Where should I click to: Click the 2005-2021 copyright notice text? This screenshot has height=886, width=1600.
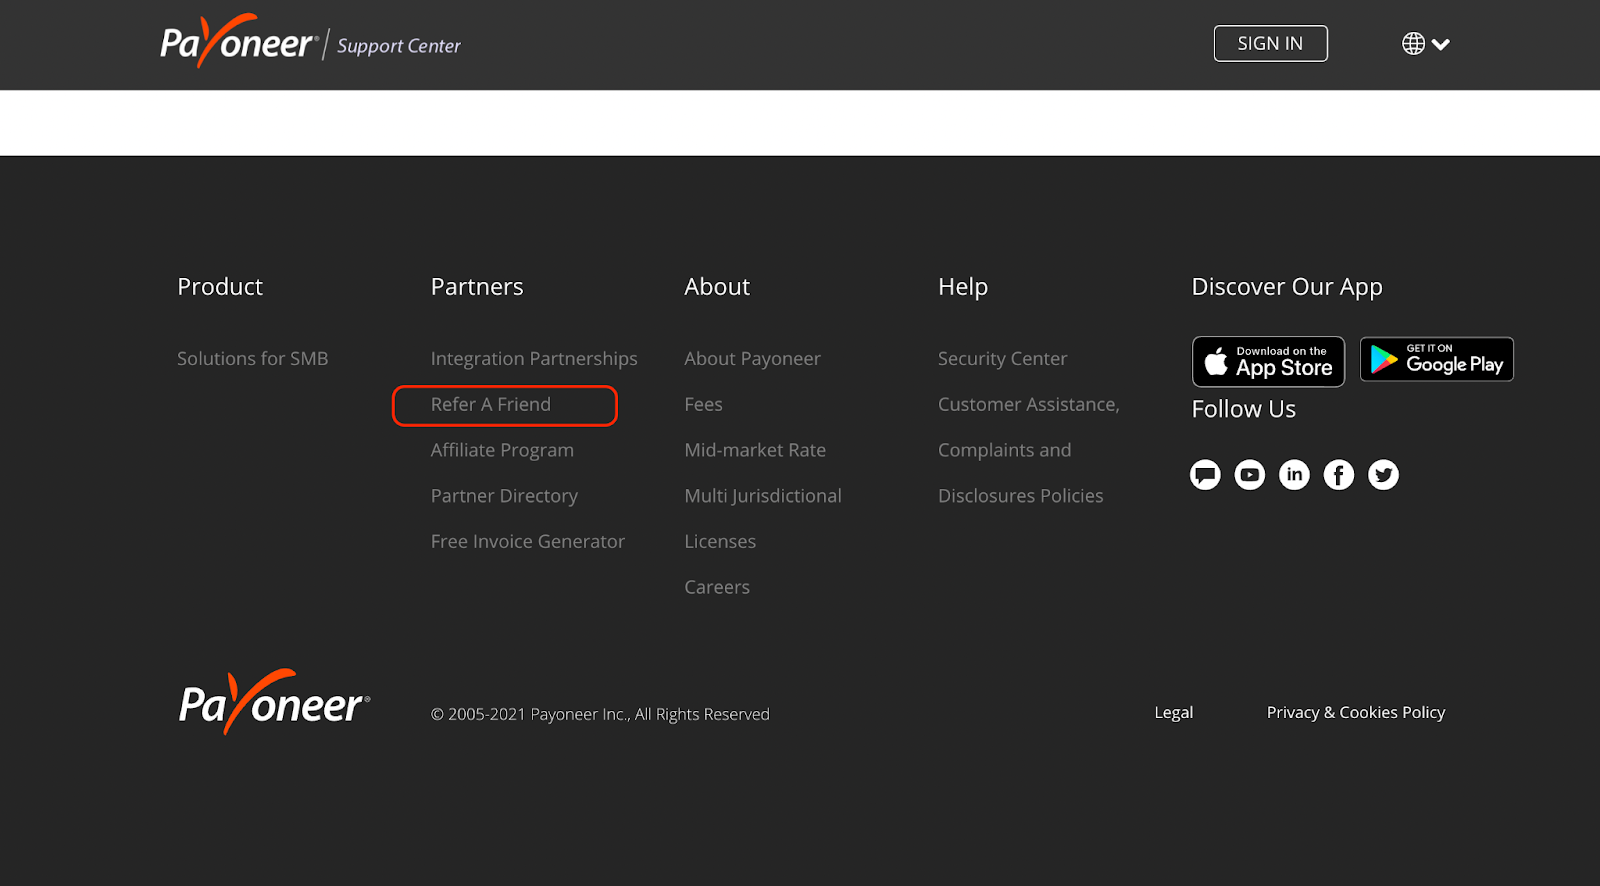click(x=600, y=714)
